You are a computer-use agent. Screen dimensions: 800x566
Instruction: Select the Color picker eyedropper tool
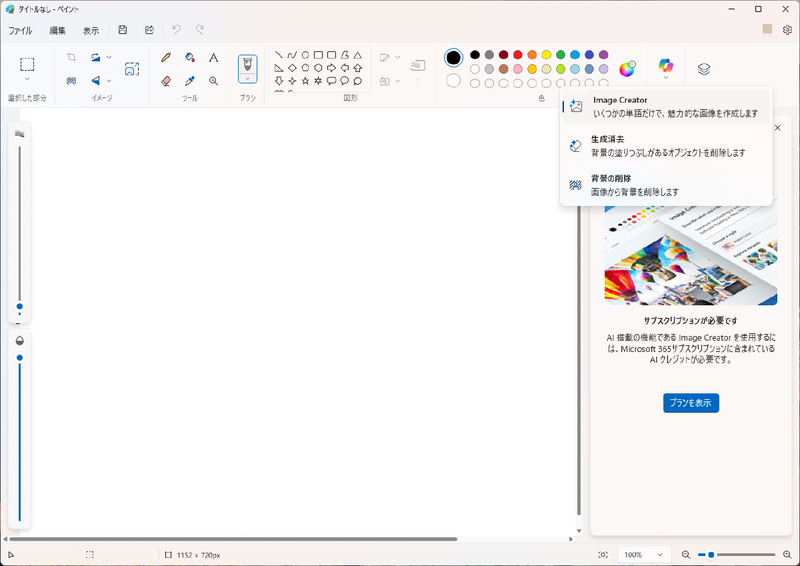click(x=190, y=81)
